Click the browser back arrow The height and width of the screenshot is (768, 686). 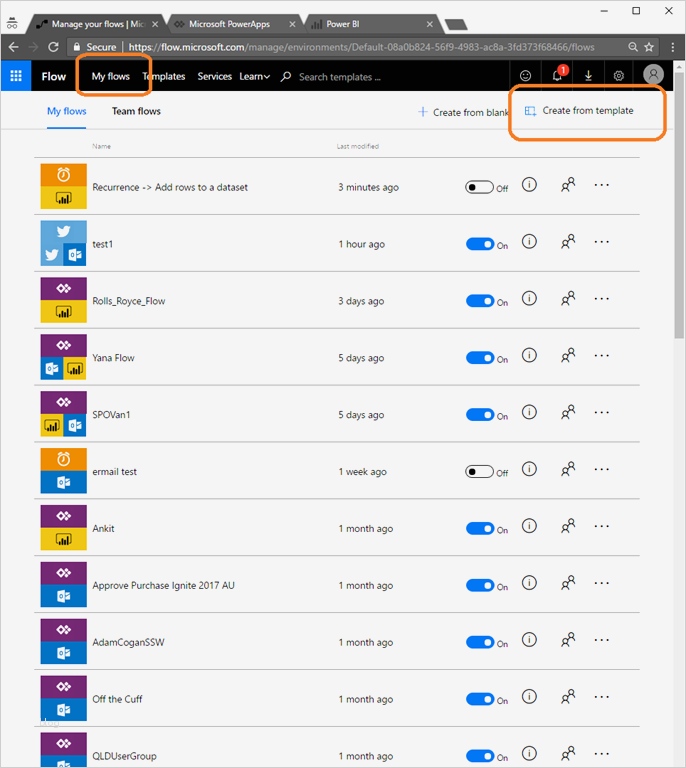pos(14,47)
